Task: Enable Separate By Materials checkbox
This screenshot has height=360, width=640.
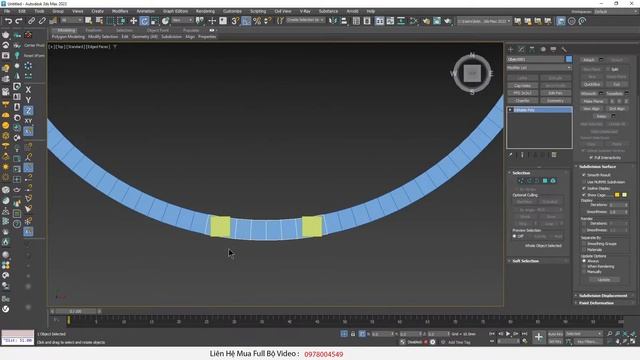Action: (x=584, y=249)
